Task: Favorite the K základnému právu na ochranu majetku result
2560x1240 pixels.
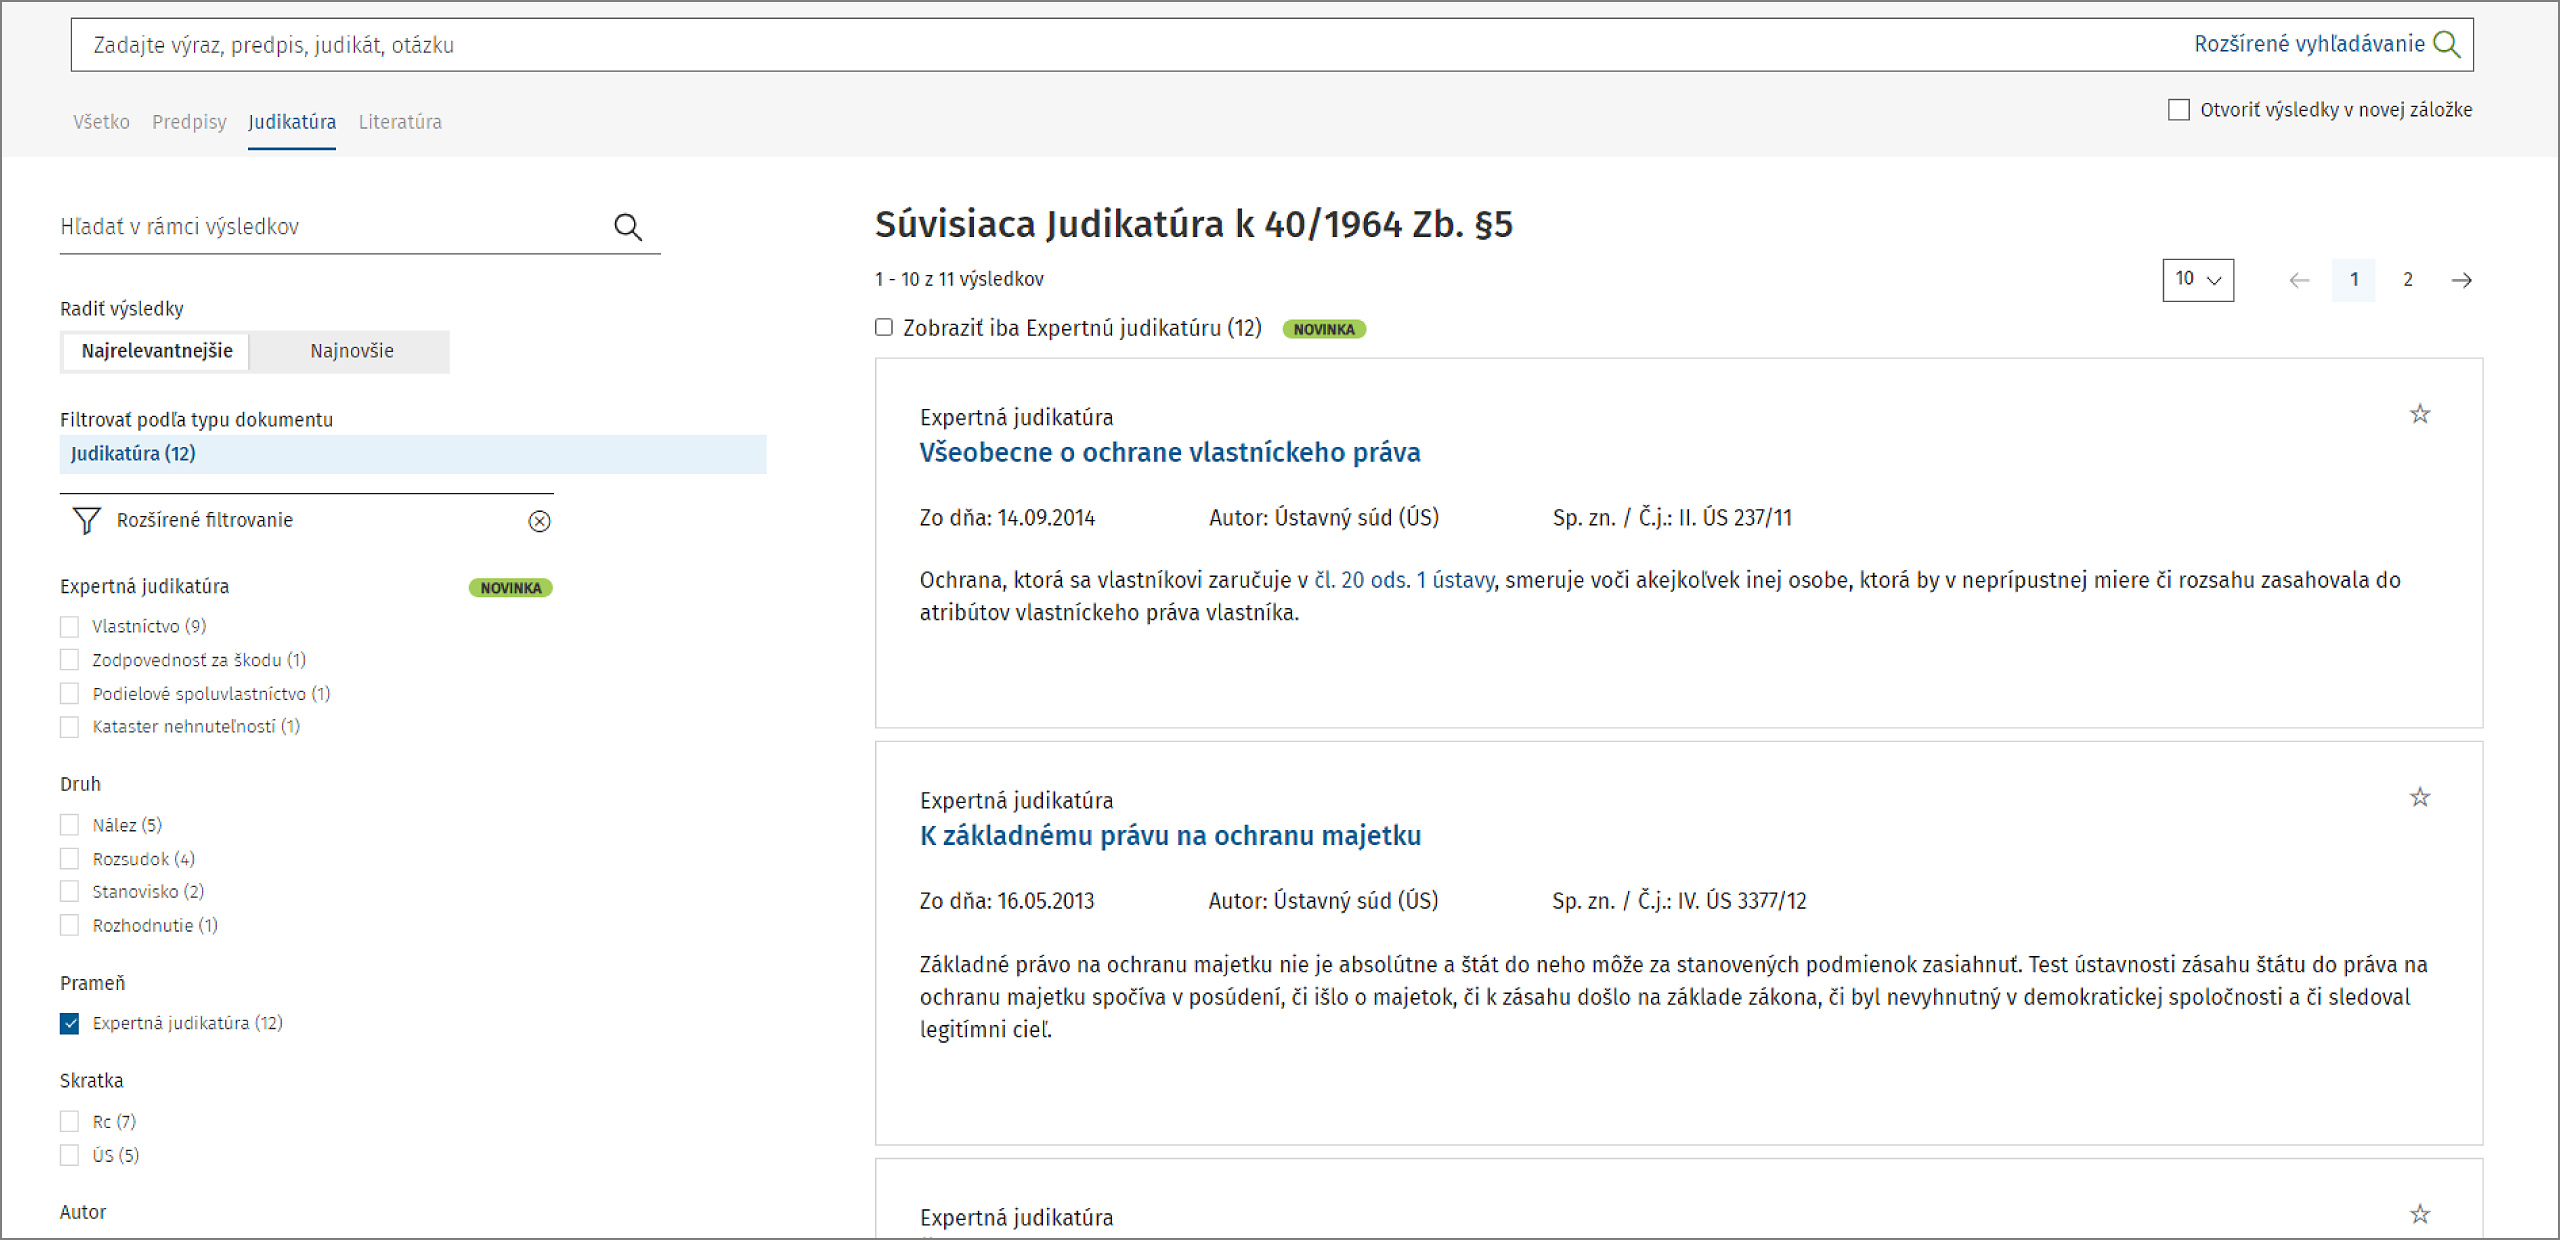Action: [2419, 797]
